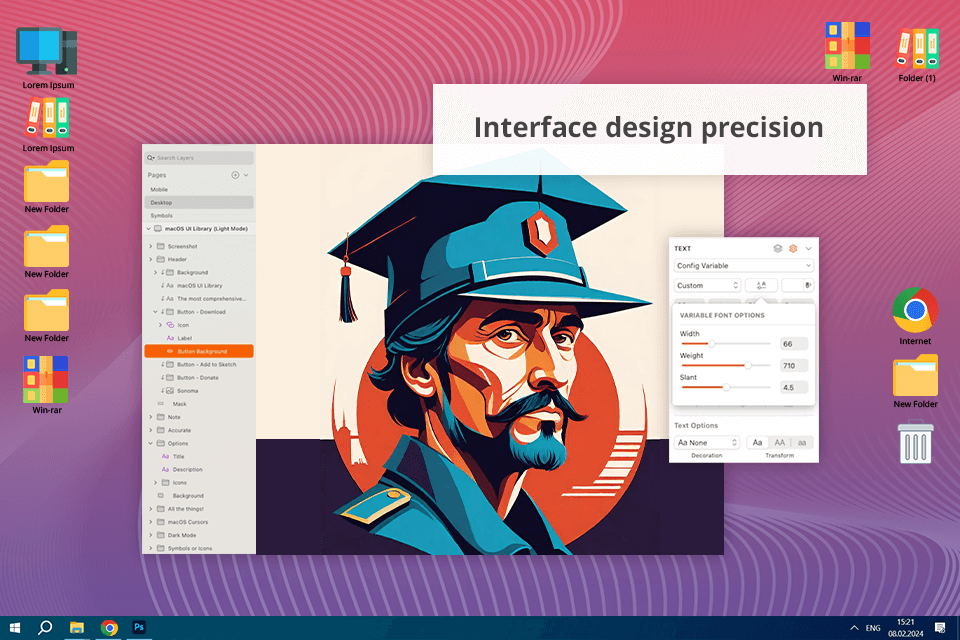Adjust the Width slider
Screen dimensions: 960x640
click(x=726, y=344)
